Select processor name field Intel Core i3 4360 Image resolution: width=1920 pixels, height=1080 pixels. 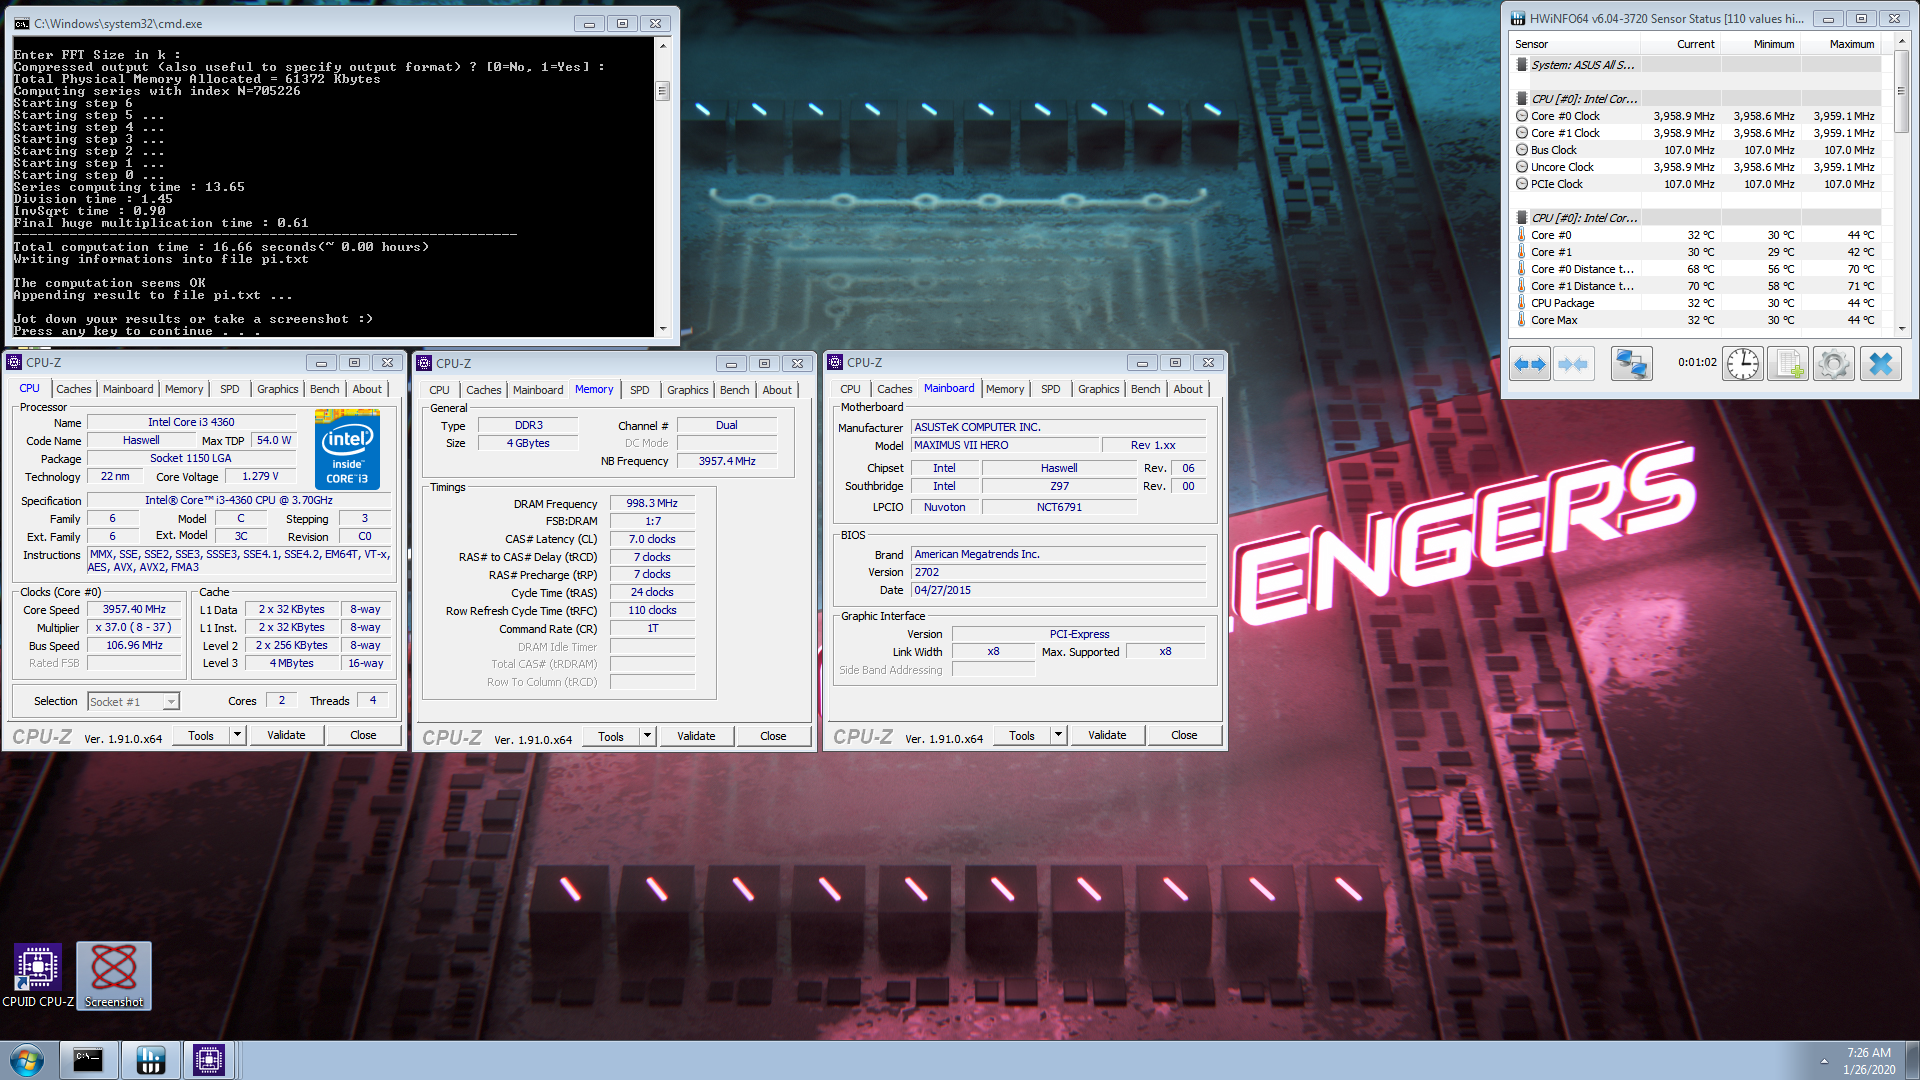click(191, 422)
